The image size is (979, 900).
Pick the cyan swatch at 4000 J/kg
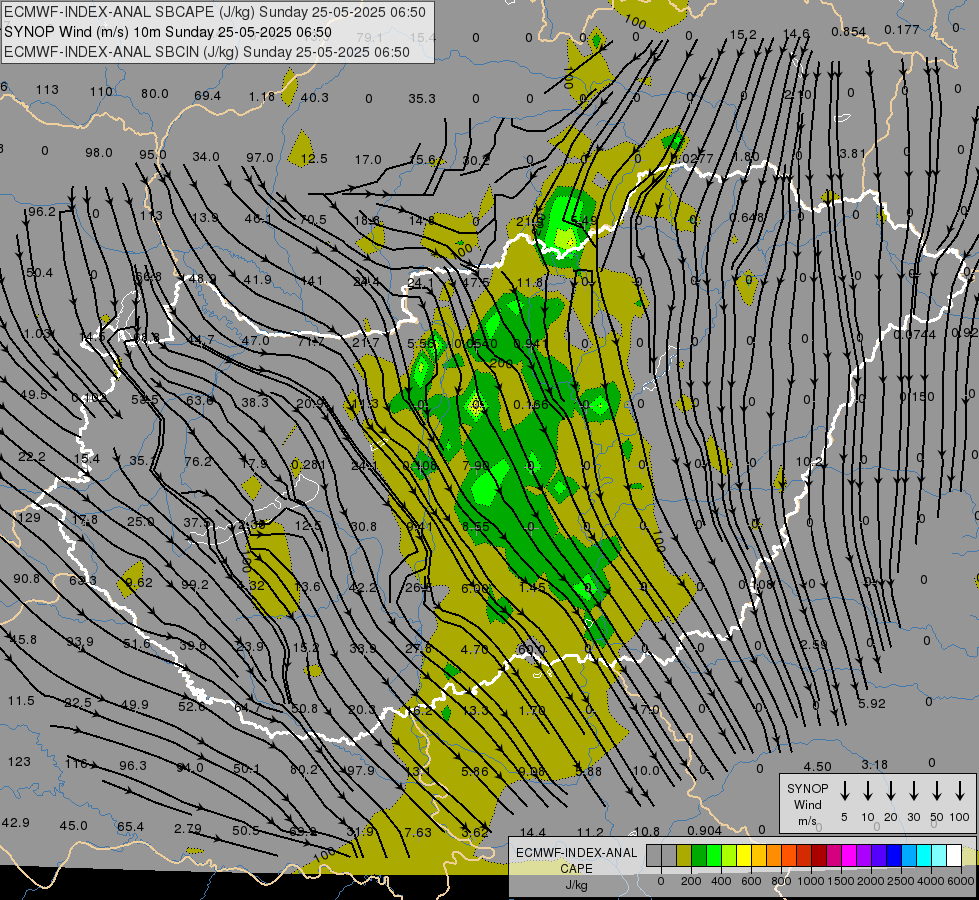click(923, 855)
